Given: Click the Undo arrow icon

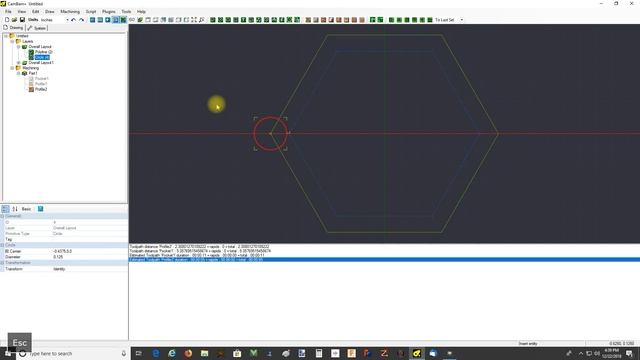Looking at the screenshot, I should click(73, 20).
